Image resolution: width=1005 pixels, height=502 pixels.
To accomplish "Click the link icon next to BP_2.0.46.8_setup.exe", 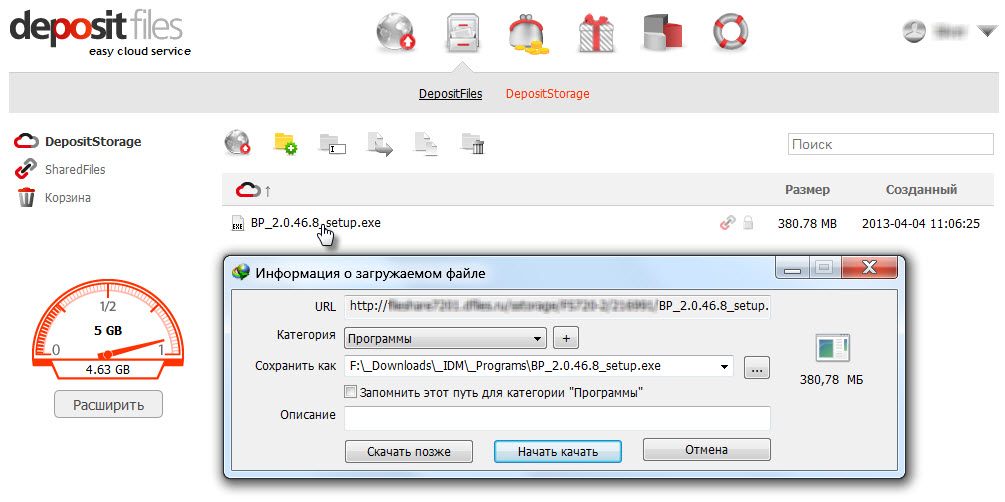I will [727, 224].
